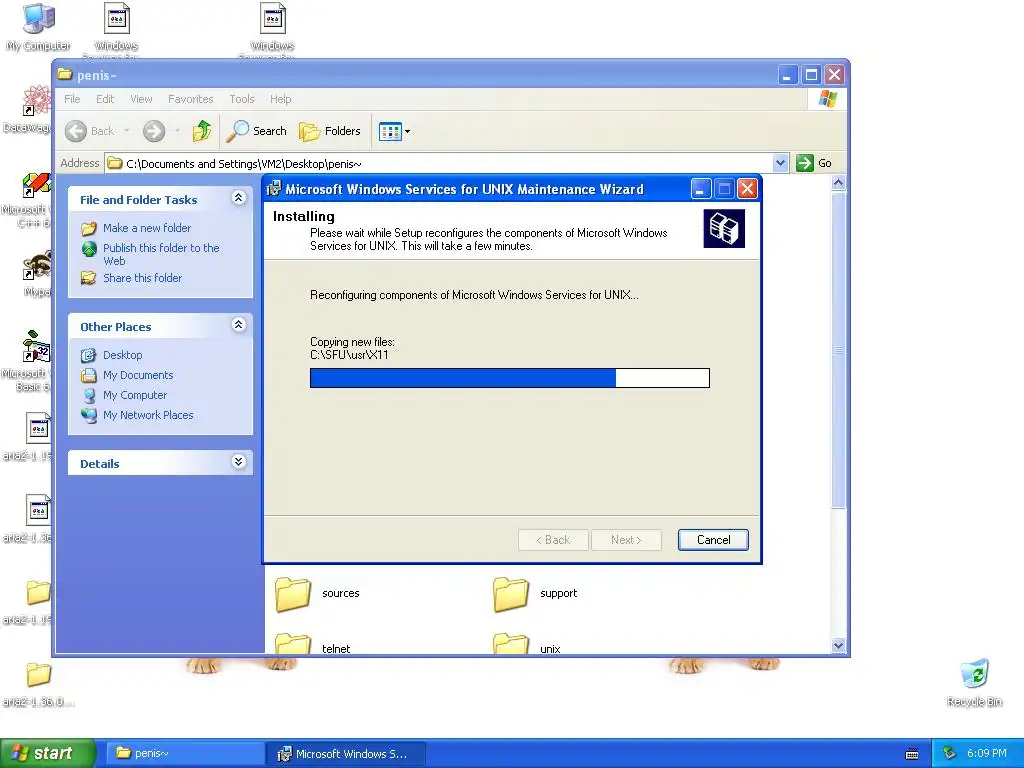Click the Search toolbar button in Explorer
This screenshot has width=1024, height=768.
(x=257, y=131)
